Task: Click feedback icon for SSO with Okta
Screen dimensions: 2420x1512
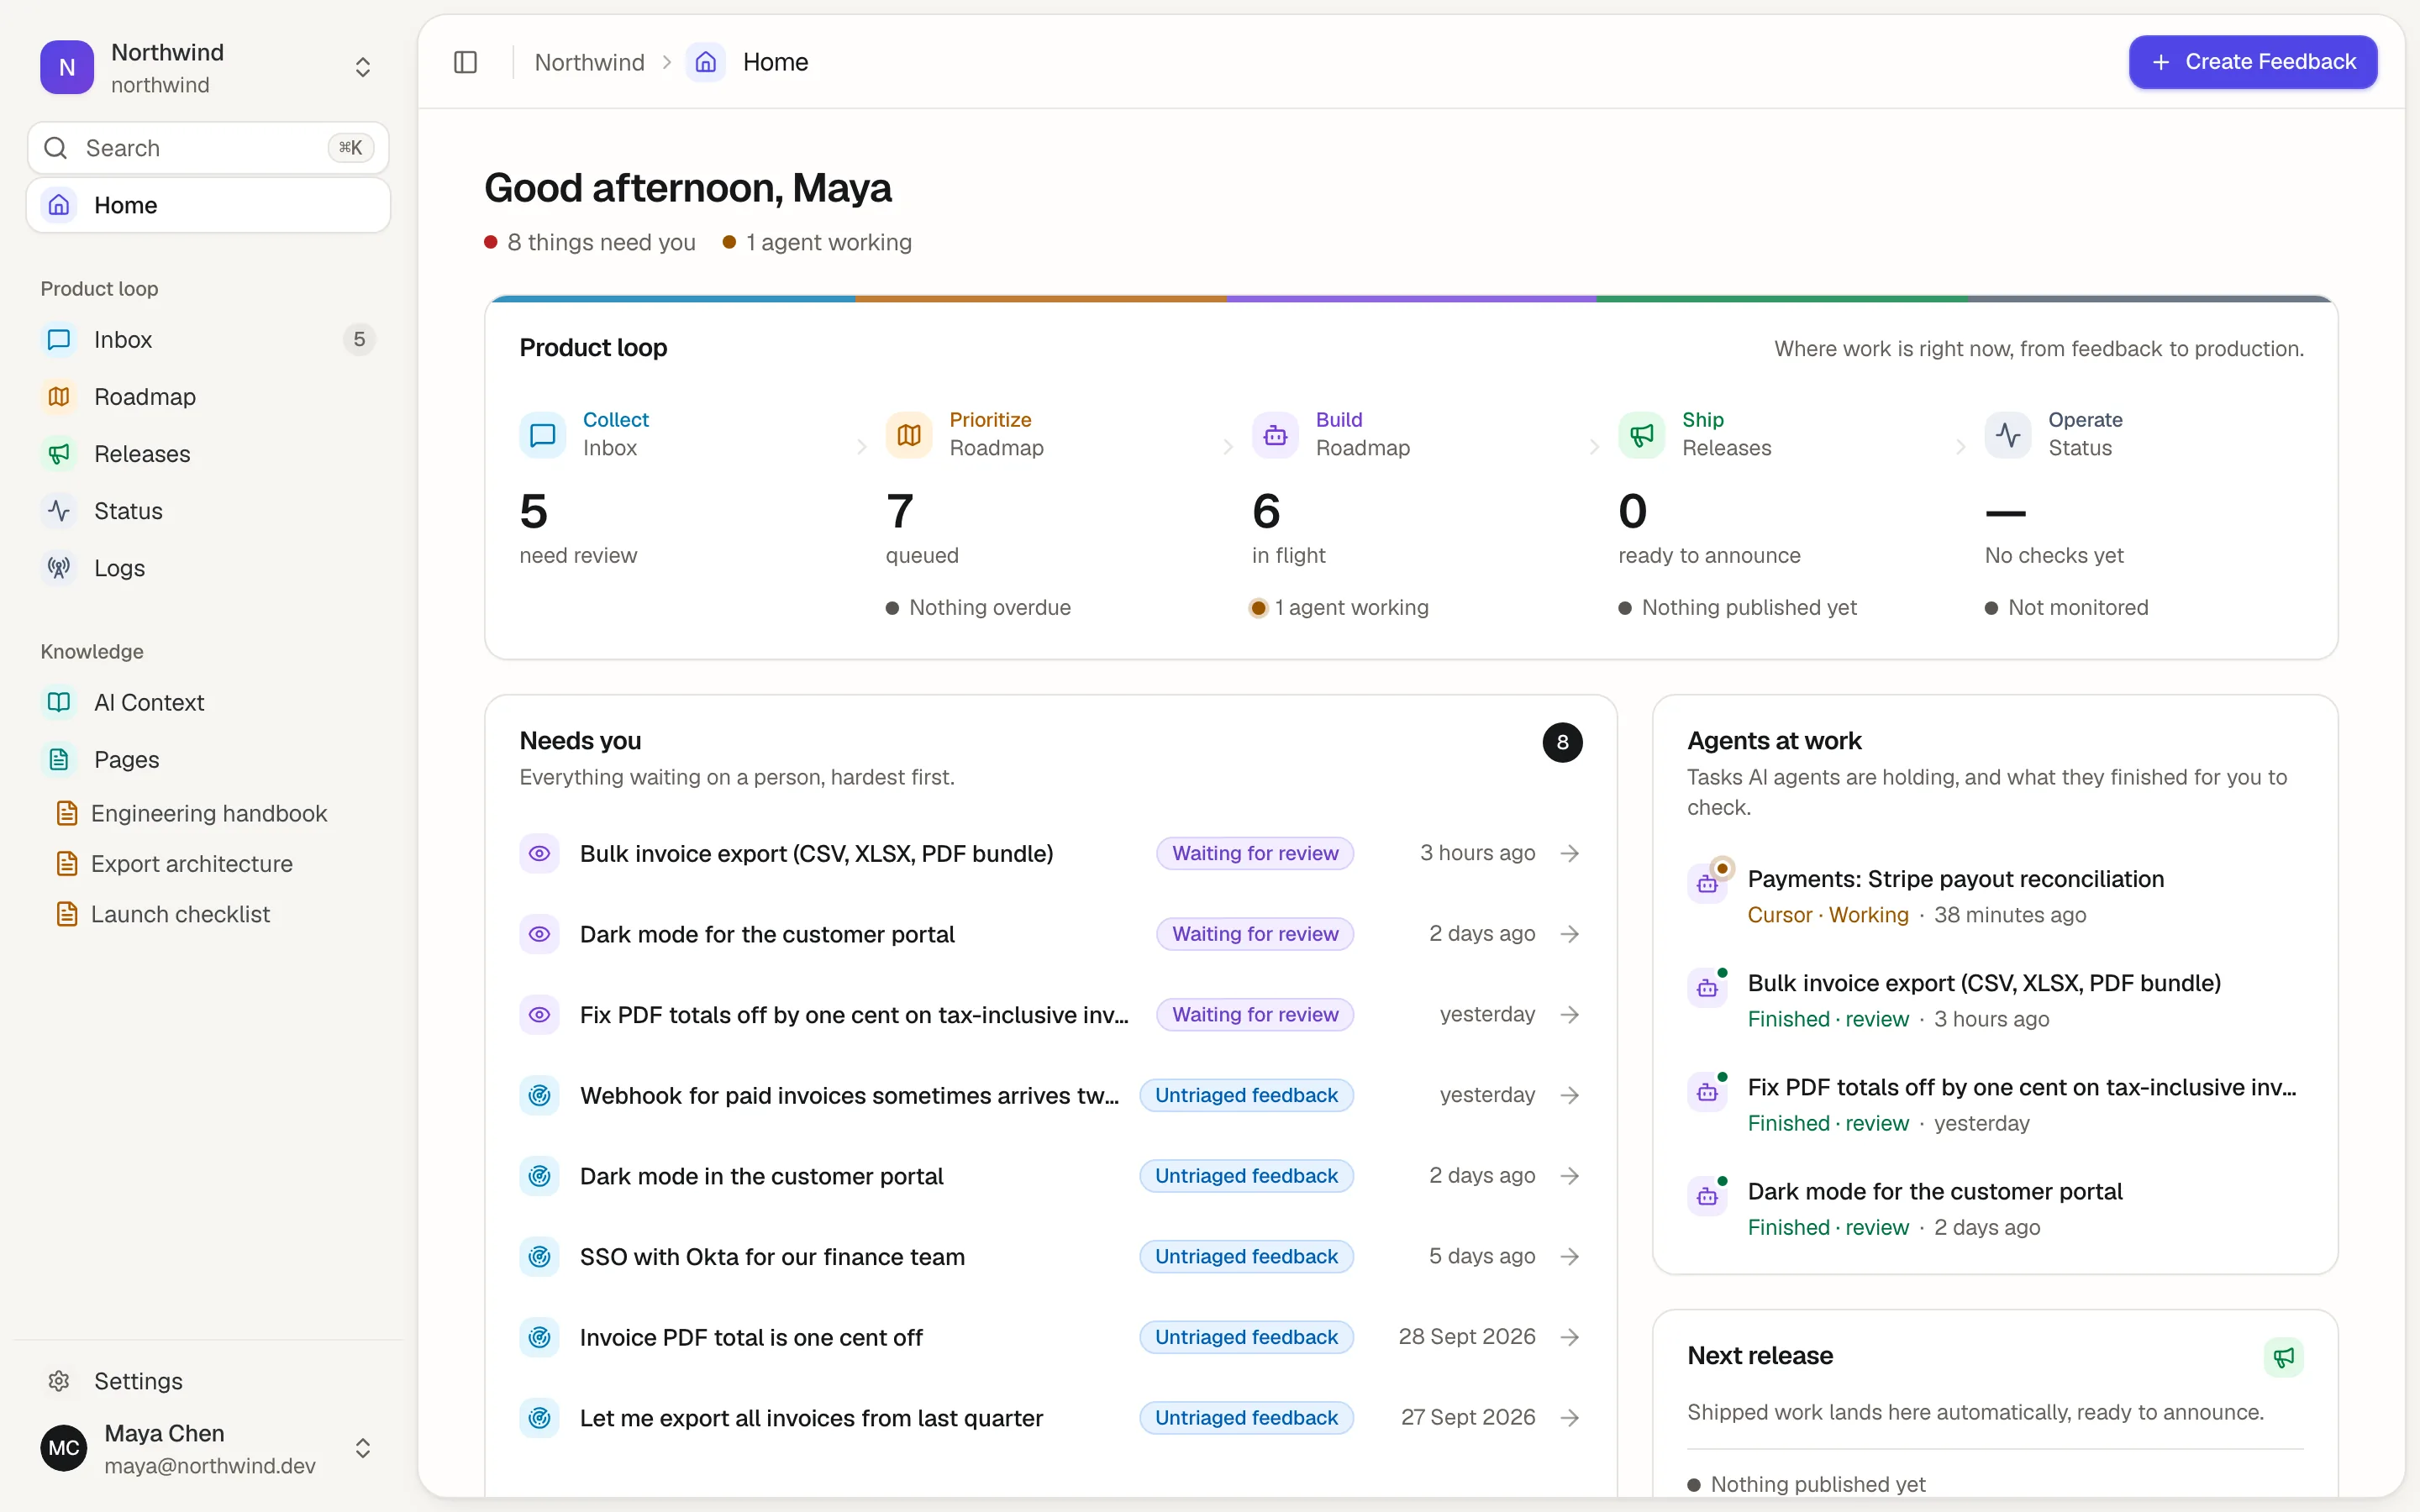Action: click(x=539, y=1257)
